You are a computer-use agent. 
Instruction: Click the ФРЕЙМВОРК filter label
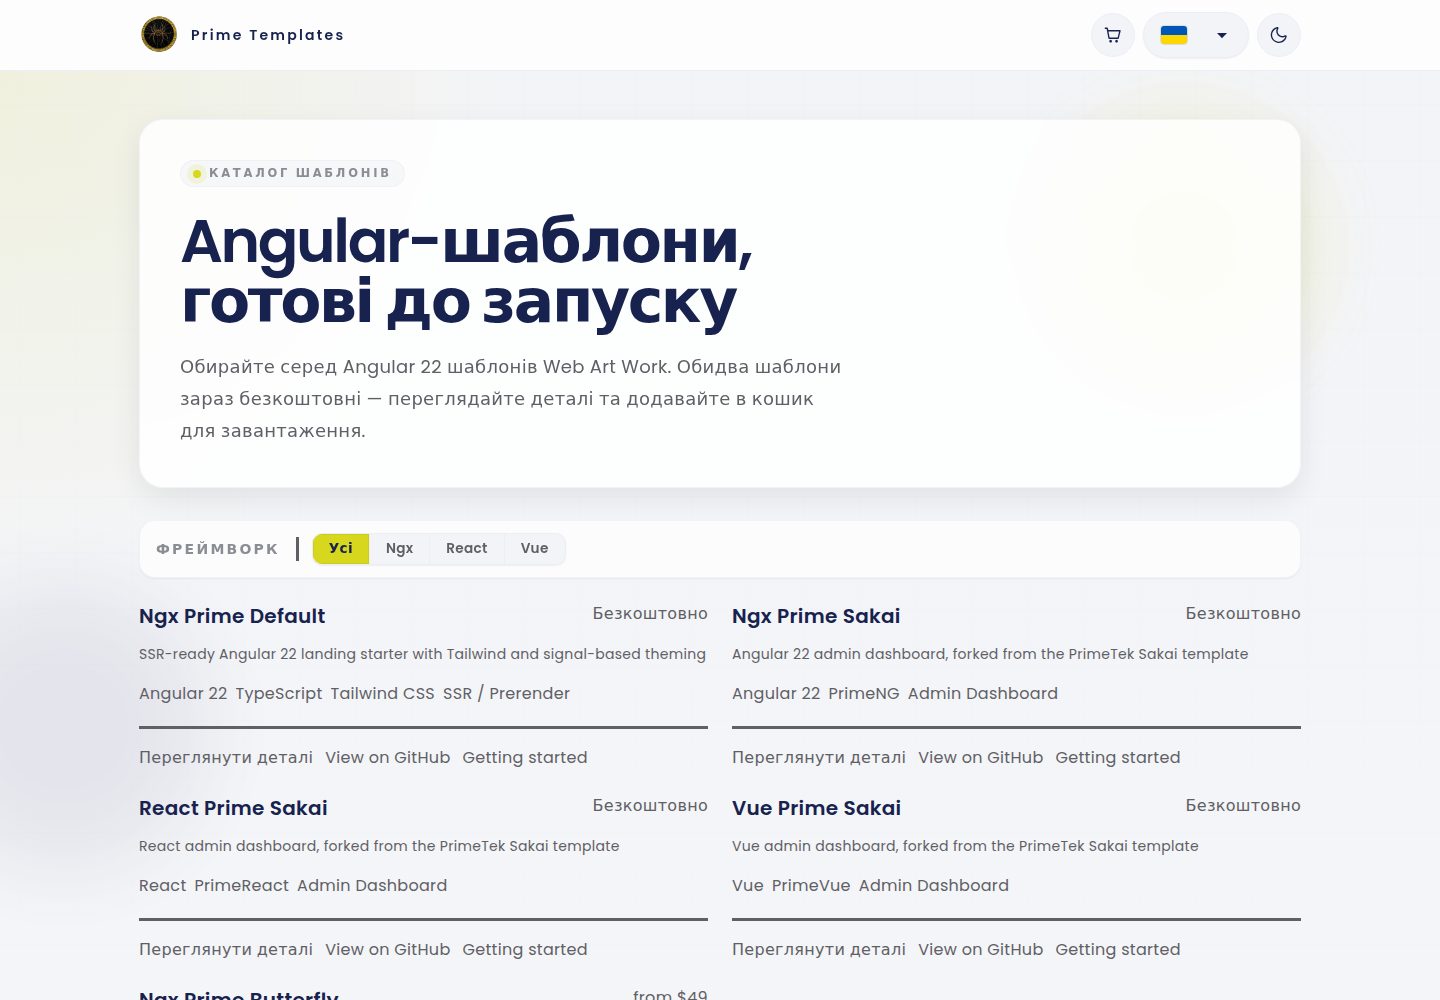pyautogui.click(x=218, y=549)
